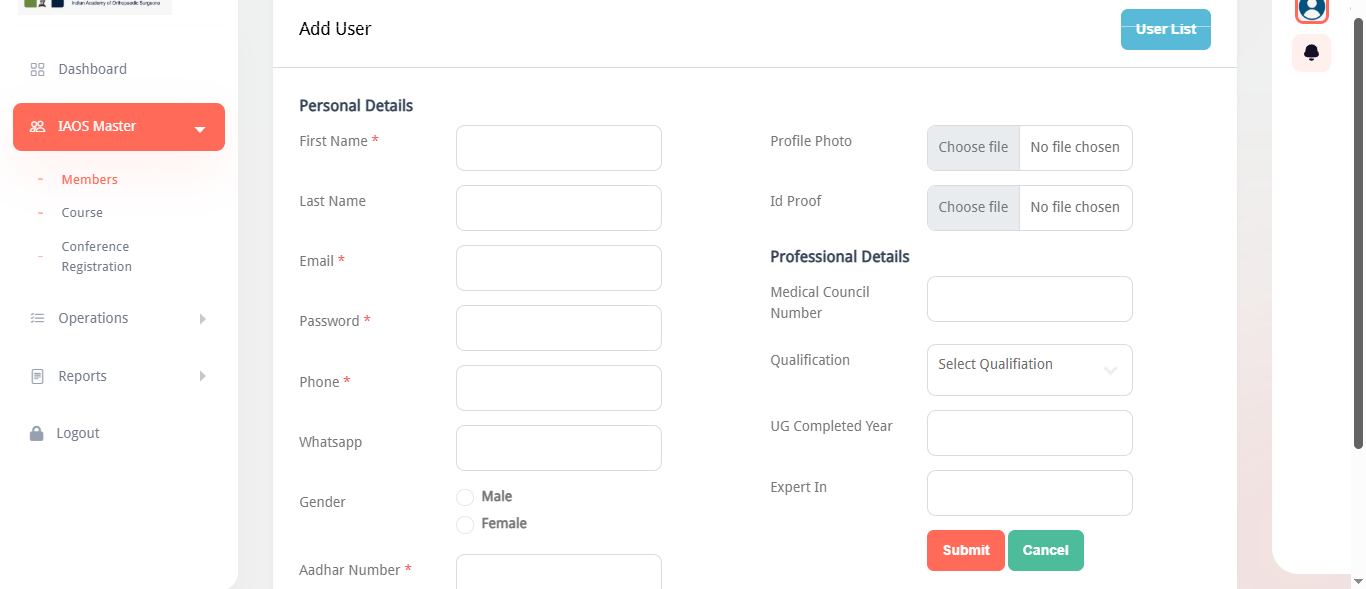Expand the Reports submenu arrow
This screenshot has width=1366, height=589.
pos(202,376)
